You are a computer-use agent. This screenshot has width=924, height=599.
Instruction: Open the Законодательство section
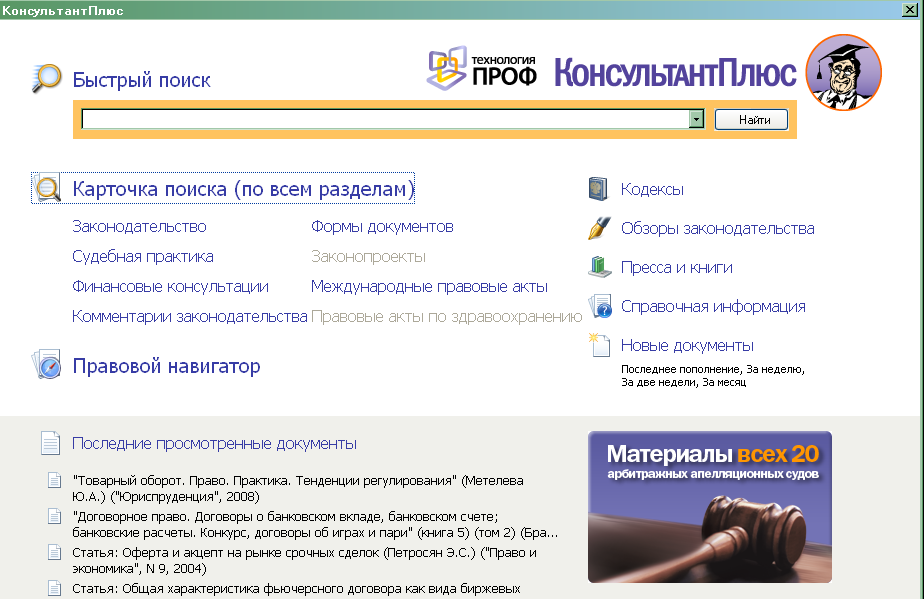pos(139,226)
